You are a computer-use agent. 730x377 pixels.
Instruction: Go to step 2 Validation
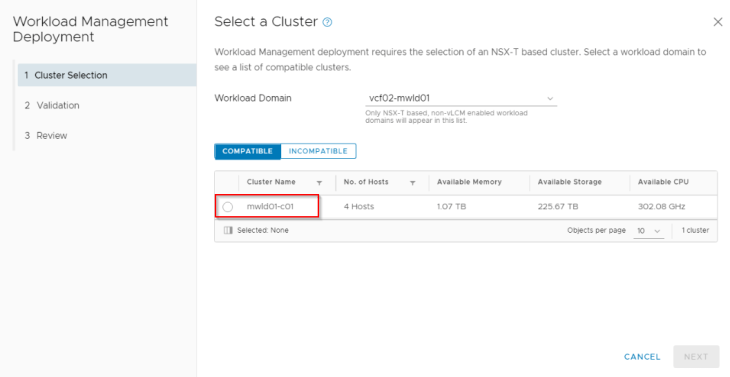coord(107,106)
